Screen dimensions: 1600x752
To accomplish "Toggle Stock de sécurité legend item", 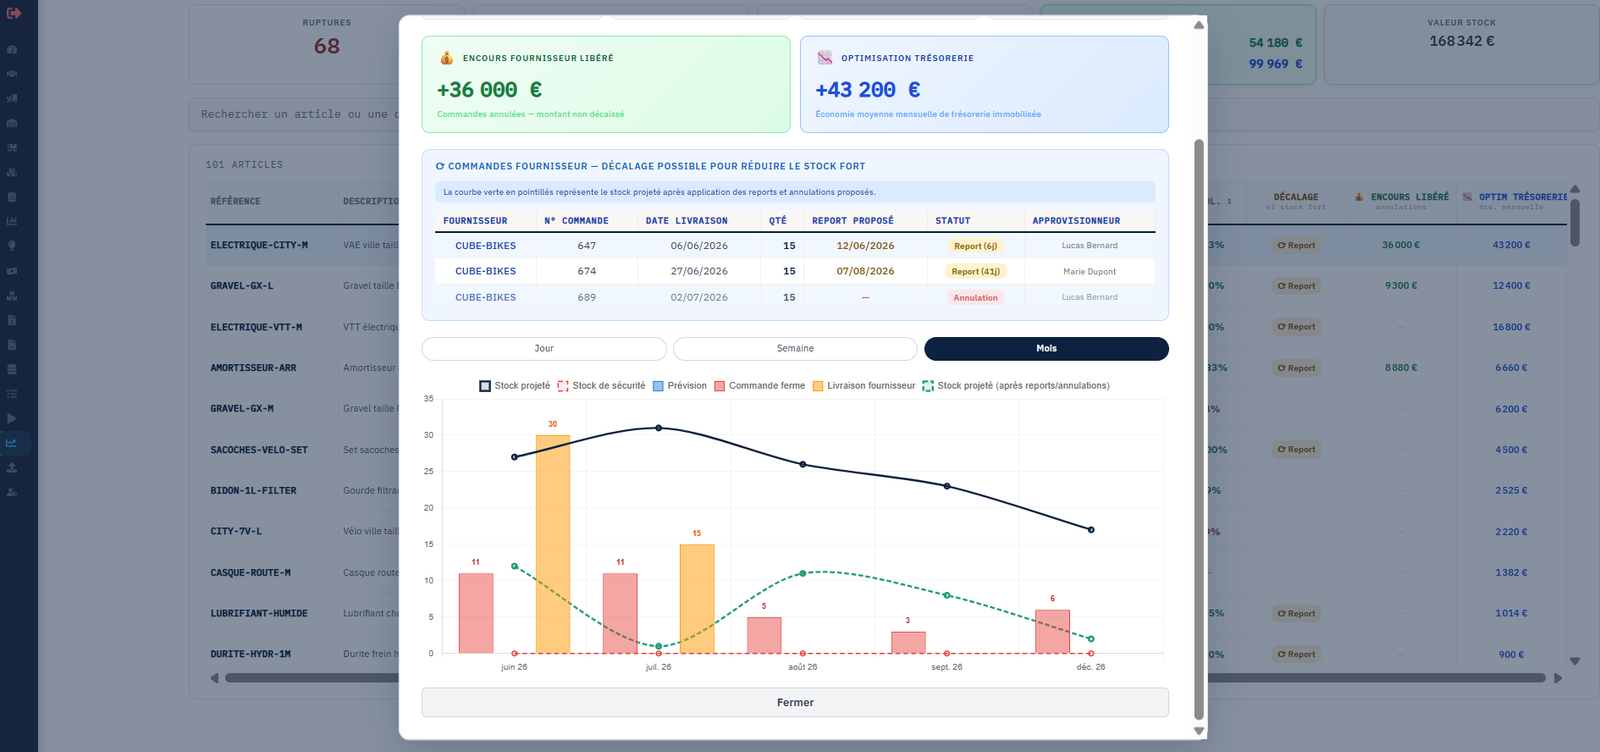I will click(x=601, y=386).
